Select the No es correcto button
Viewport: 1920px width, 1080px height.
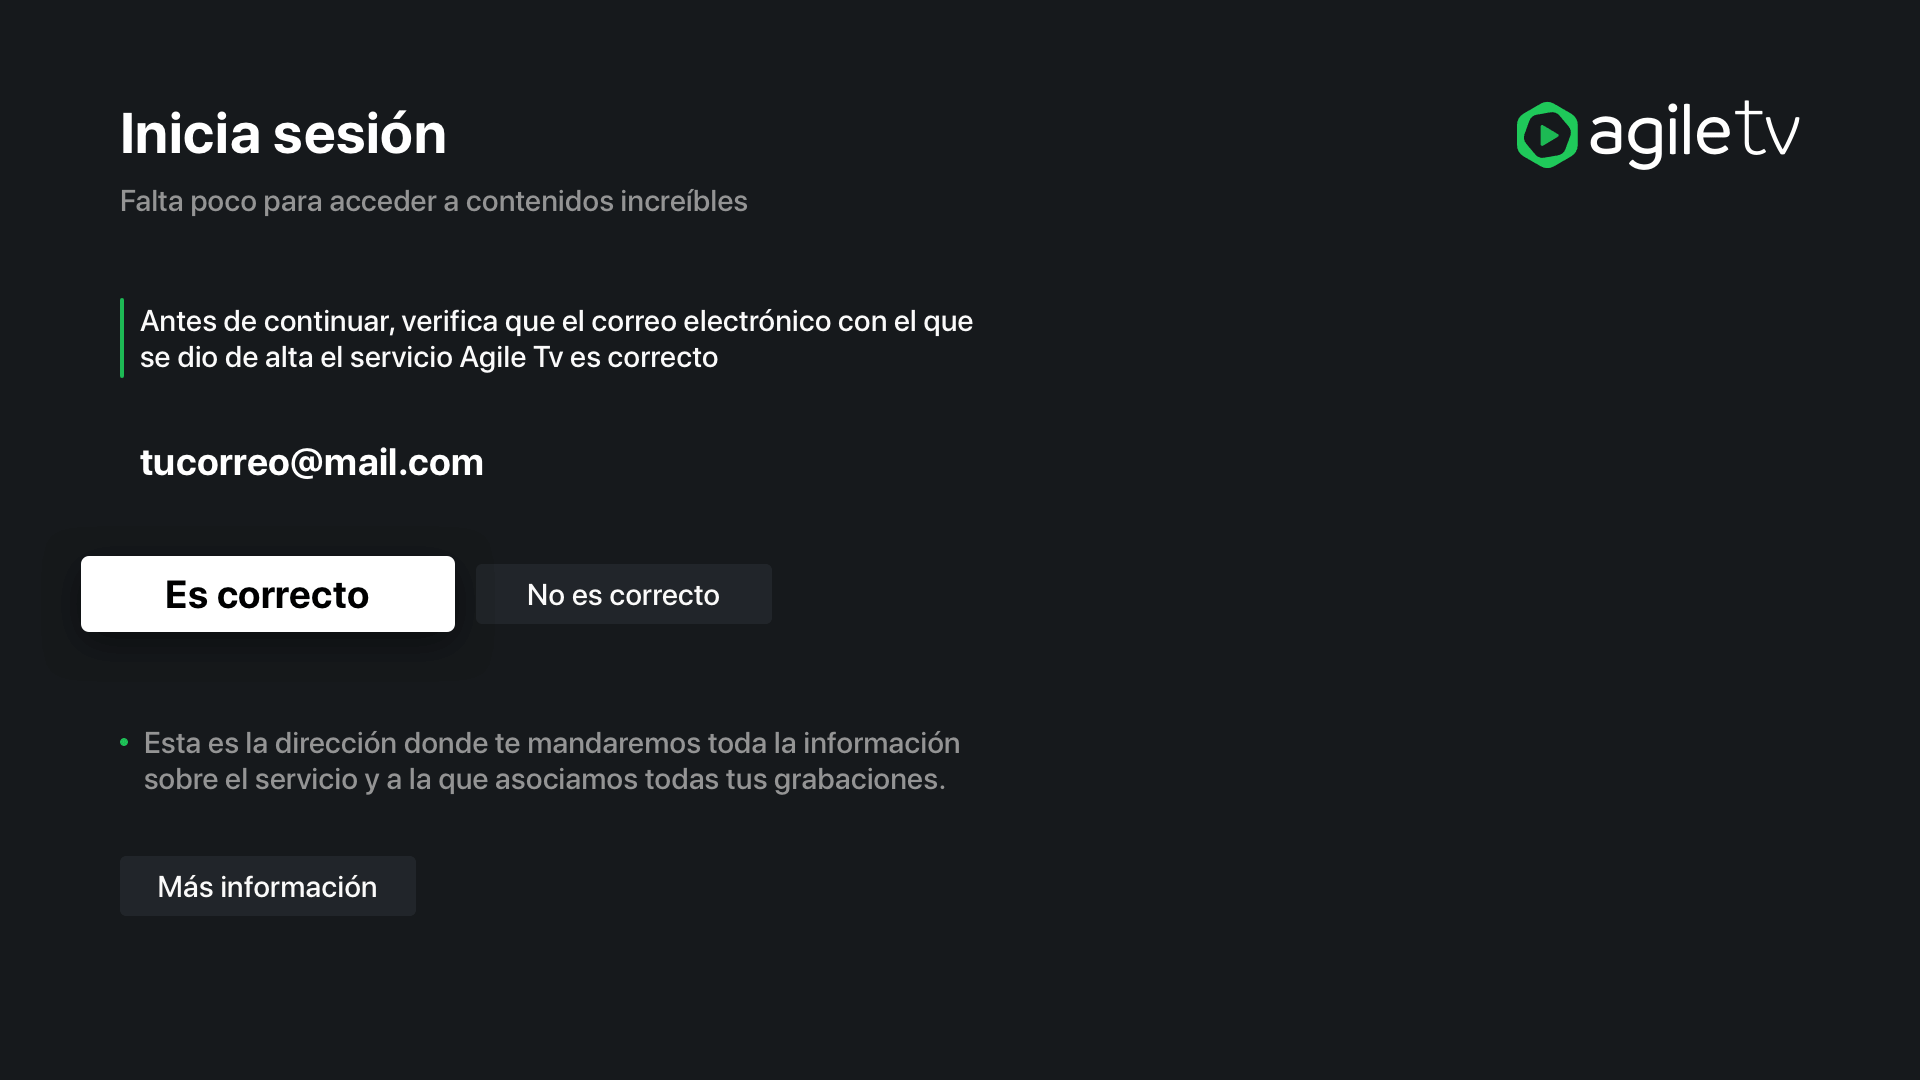[624, 594]
